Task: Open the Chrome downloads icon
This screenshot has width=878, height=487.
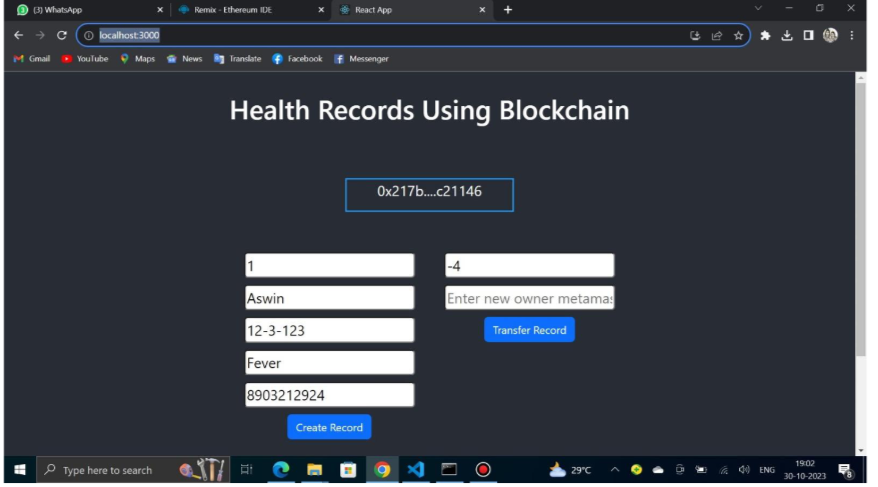Action: [x=787, y=35]
